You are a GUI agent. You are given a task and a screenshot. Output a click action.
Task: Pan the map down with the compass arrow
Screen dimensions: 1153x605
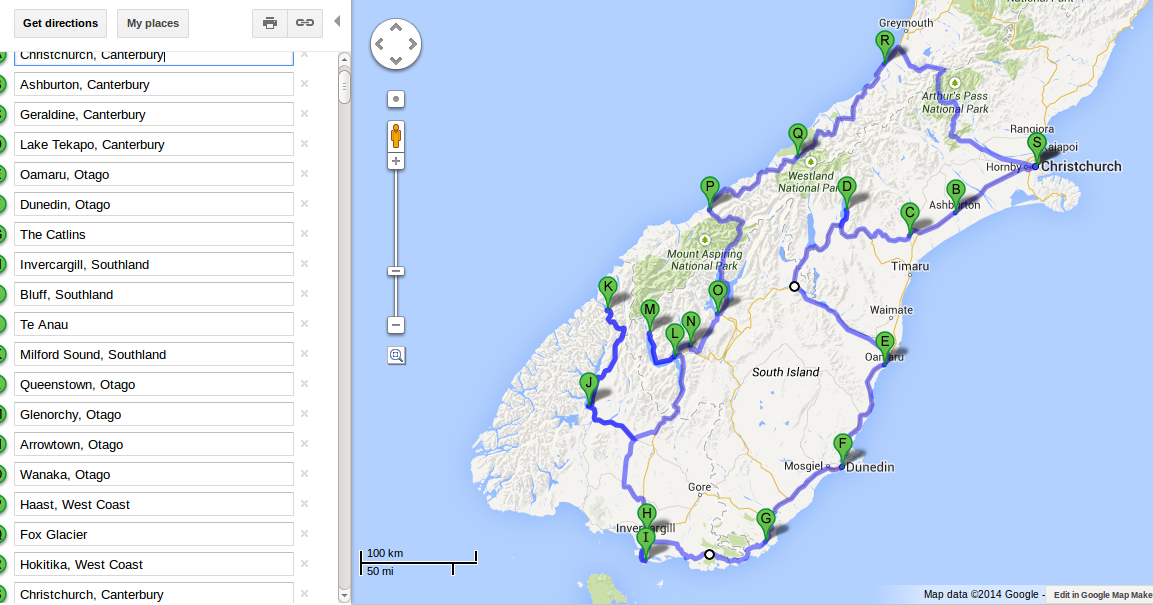pos(396,60)
